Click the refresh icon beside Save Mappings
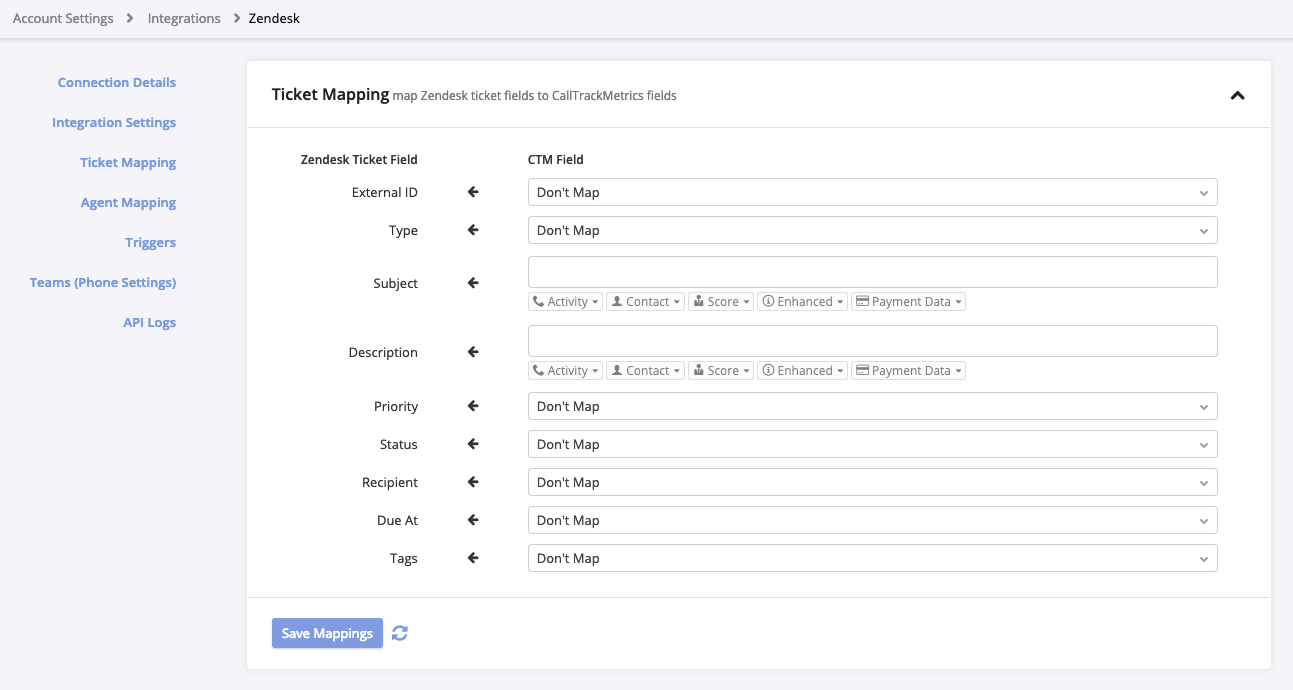This screenshot has height=690, width=1293. point(400,633)
